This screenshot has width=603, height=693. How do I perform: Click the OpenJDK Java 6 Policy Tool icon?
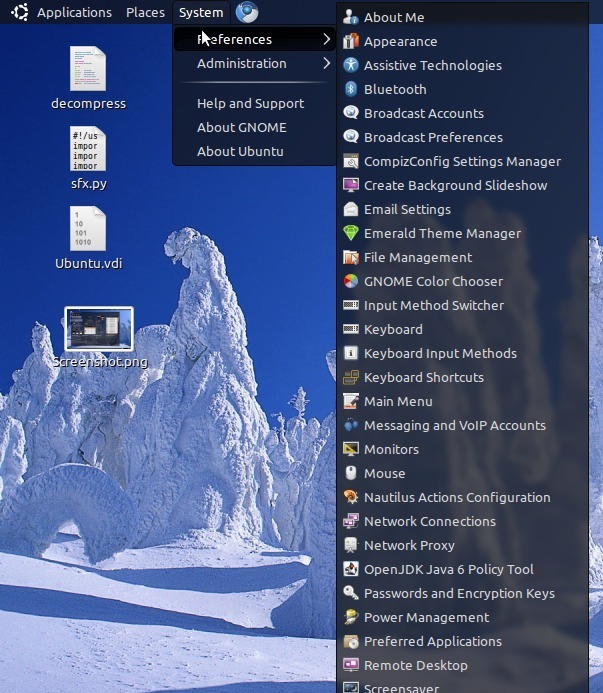pyautogui.click(x=351, y=569)
